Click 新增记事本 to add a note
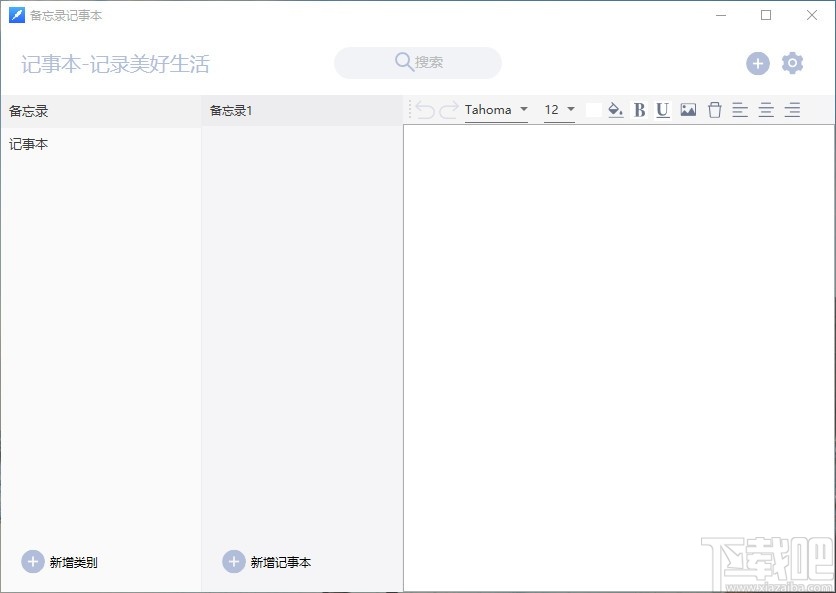Viewport: 836px width, 593px height. 267,562
